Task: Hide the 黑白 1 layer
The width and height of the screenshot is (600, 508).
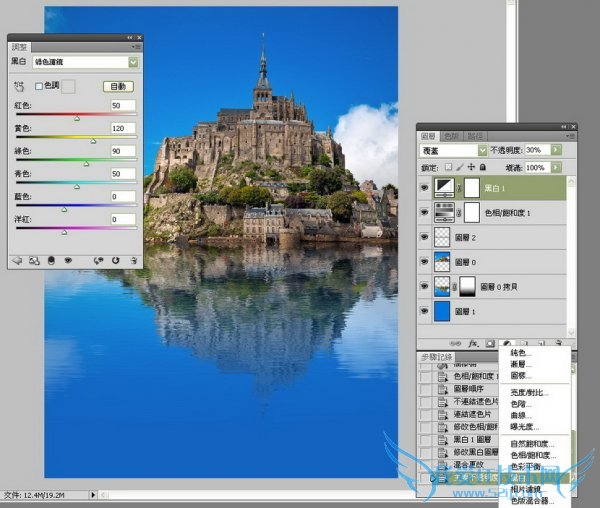Action: point(425,187)
